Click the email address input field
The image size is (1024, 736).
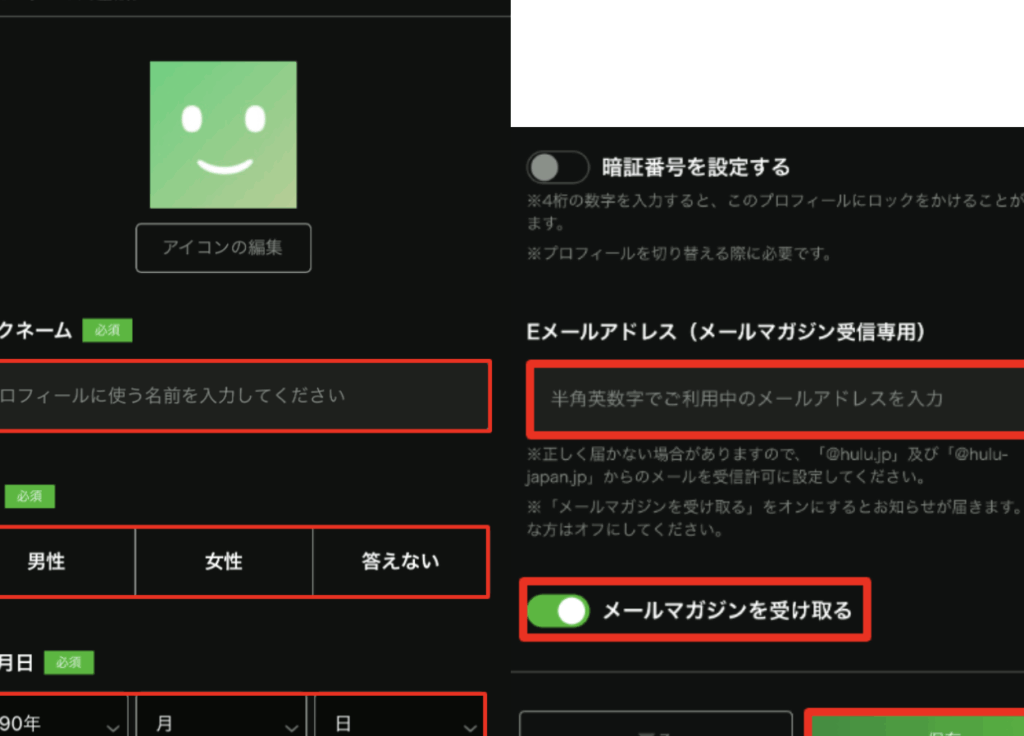pos(776,398)
